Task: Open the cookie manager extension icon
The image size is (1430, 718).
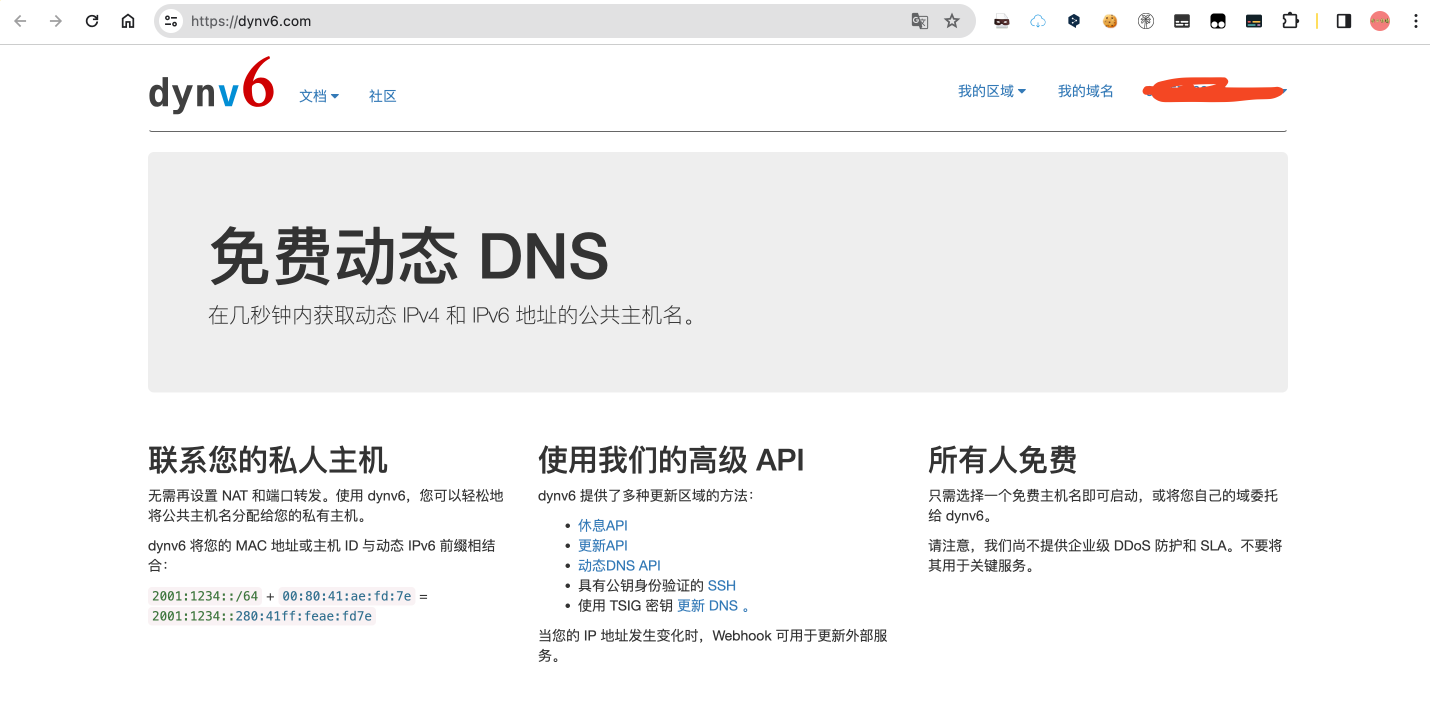Action: point(1110,20)
